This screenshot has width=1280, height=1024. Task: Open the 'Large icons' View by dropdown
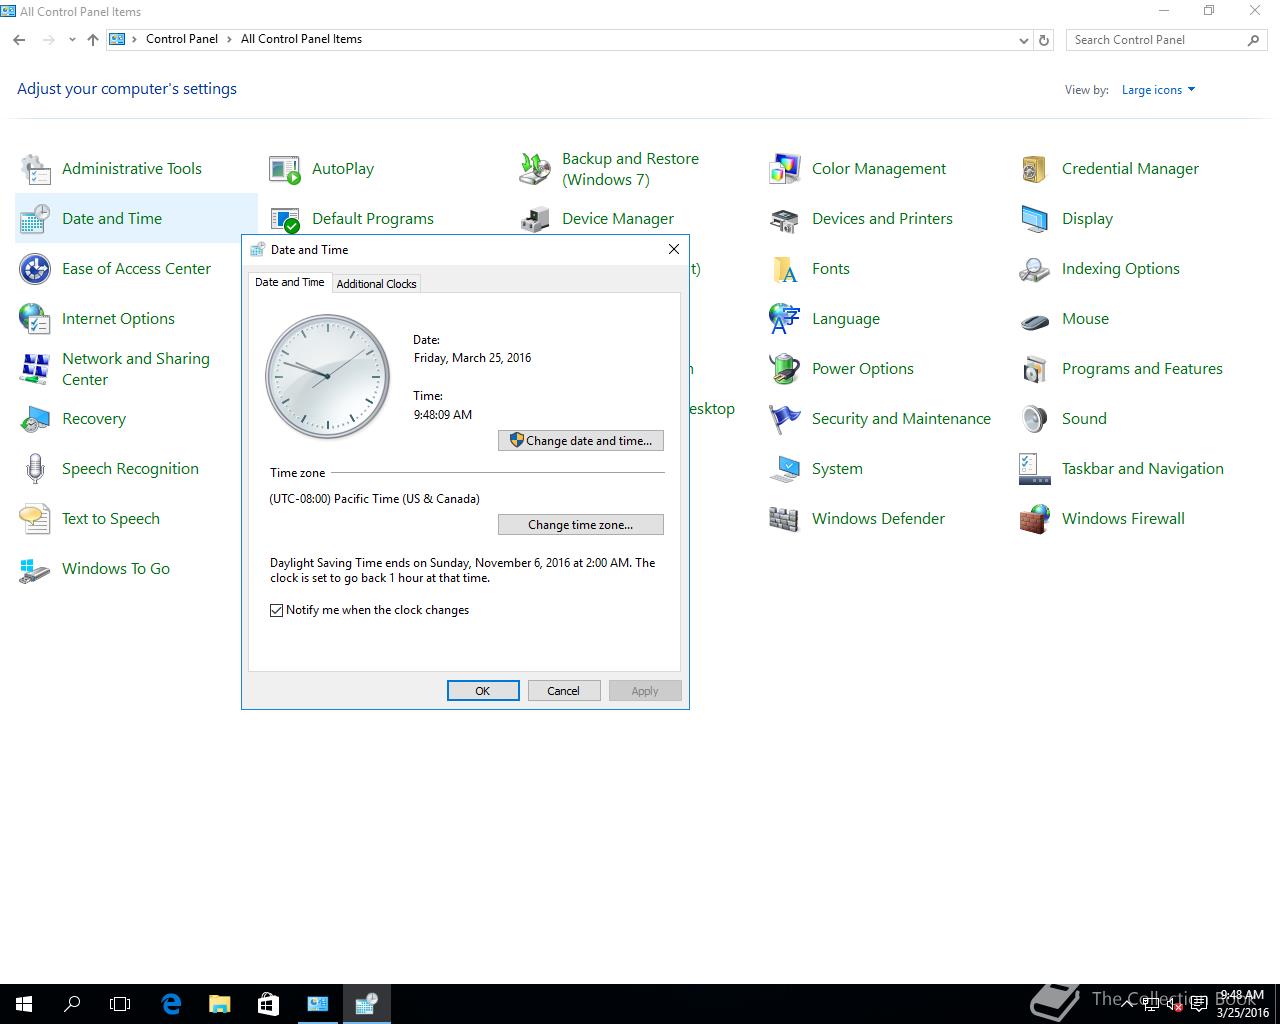coord(1158,90)
